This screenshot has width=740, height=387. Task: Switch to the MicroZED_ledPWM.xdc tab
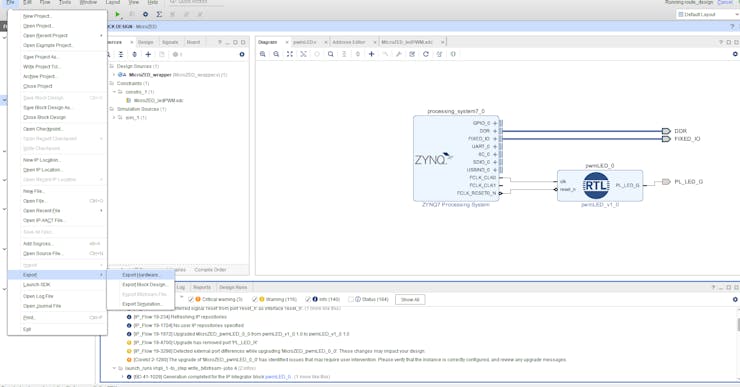pos(406,42)
